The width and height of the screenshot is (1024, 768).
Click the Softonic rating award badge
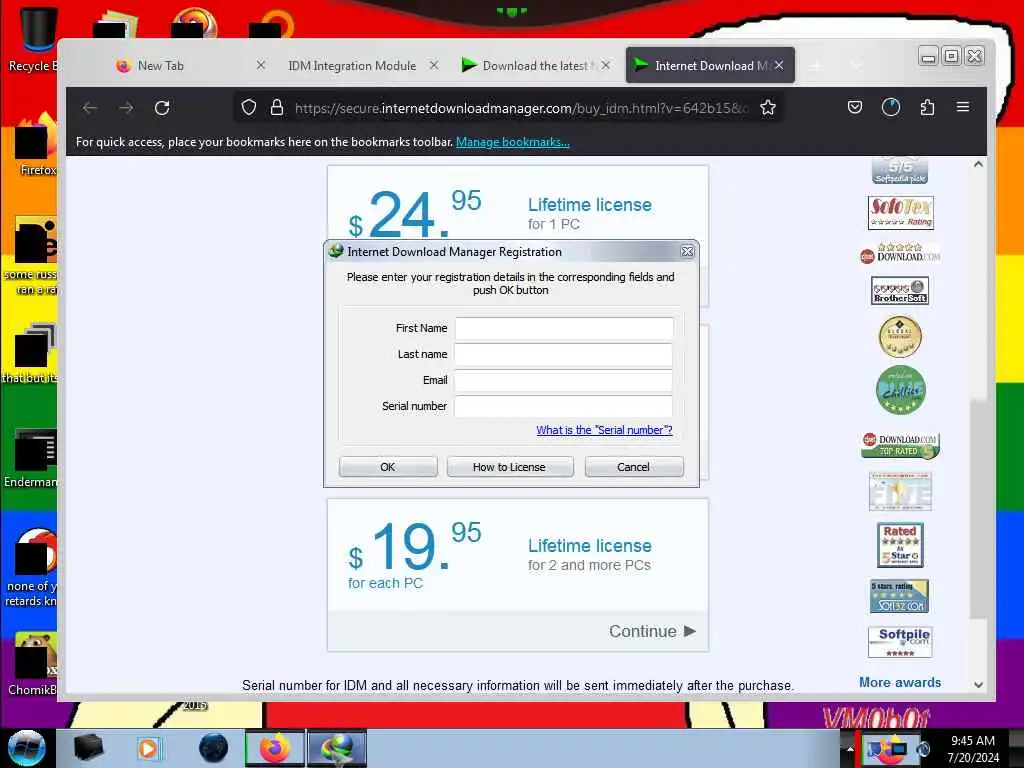pyautogui.click(x=901, y=213)
